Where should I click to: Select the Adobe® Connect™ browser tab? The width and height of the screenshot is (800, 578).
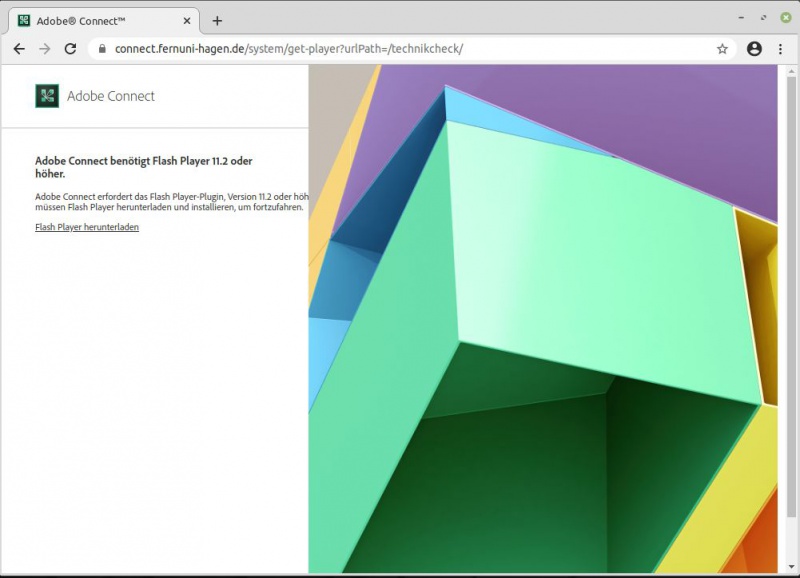[x=104, y=21]
